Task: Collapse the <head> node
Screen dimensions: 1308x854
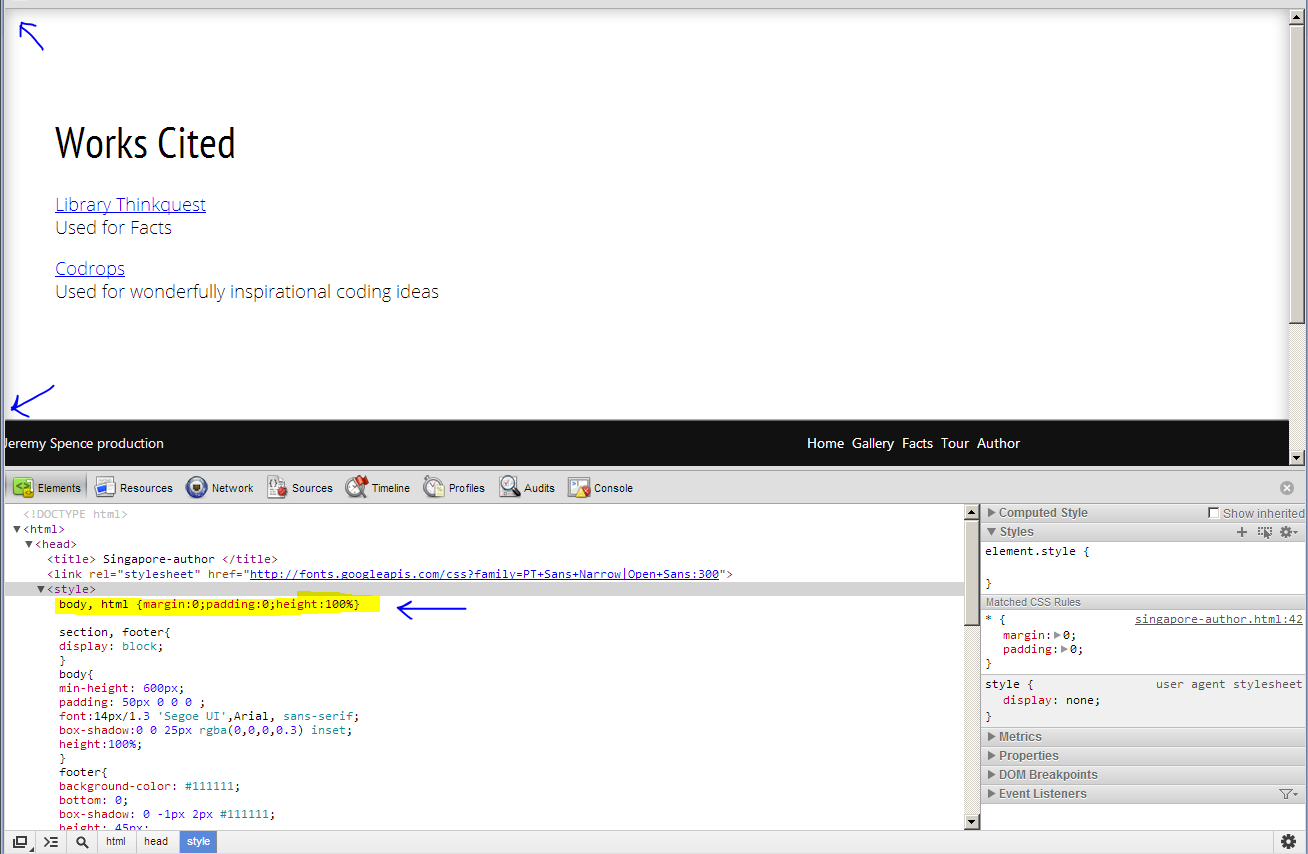Action: (x=29, y=544)
